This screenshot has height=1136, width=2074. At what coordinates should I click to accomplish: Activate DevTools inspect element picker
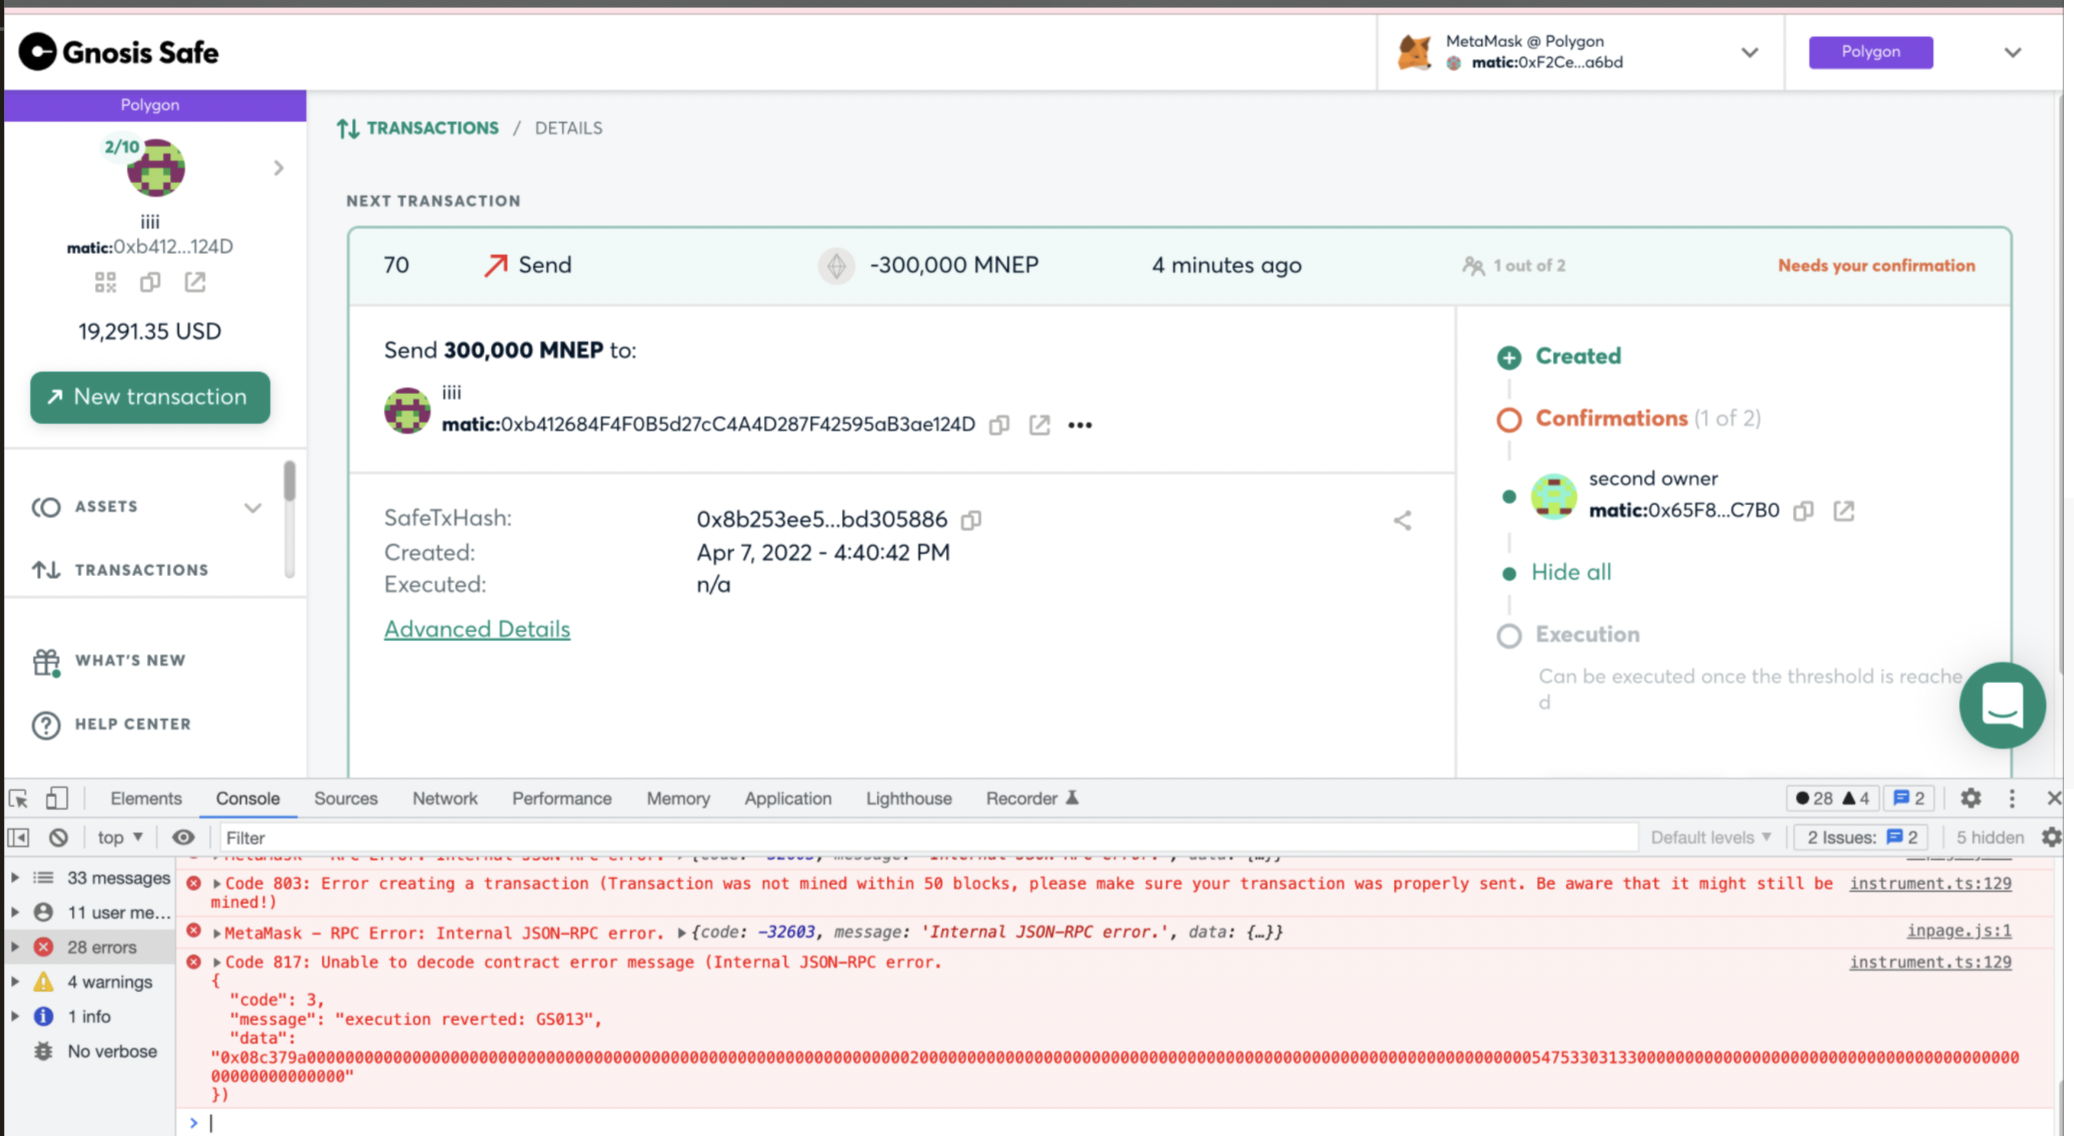pos(18,798)
